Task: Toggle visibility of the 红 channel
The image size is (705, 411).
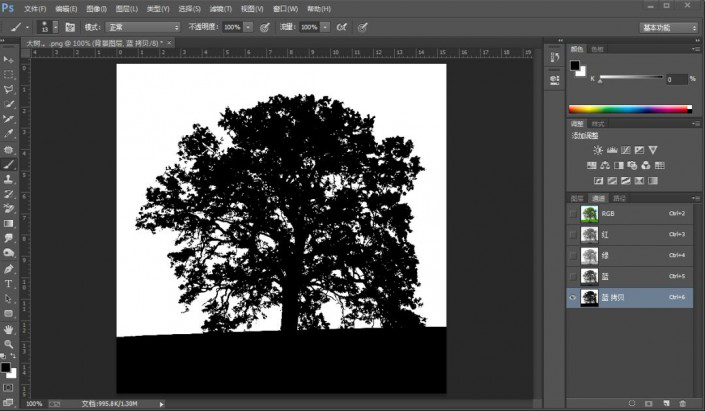Action: coord(572,235)
